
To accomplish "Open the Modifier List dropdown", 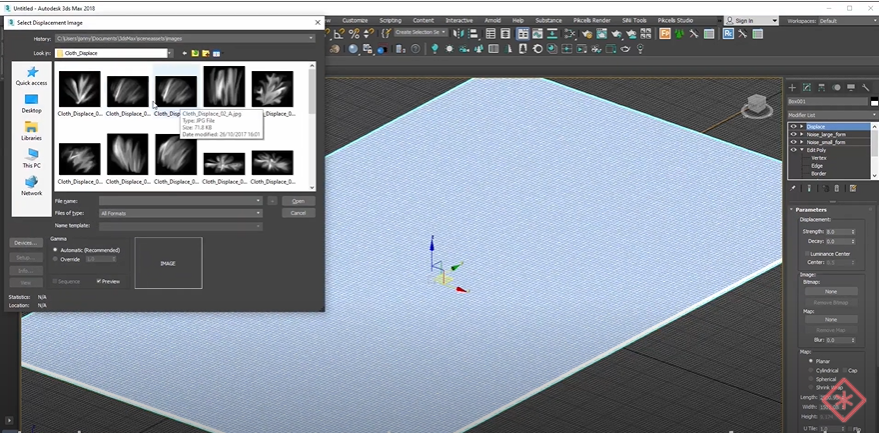I will coord(829,115).
